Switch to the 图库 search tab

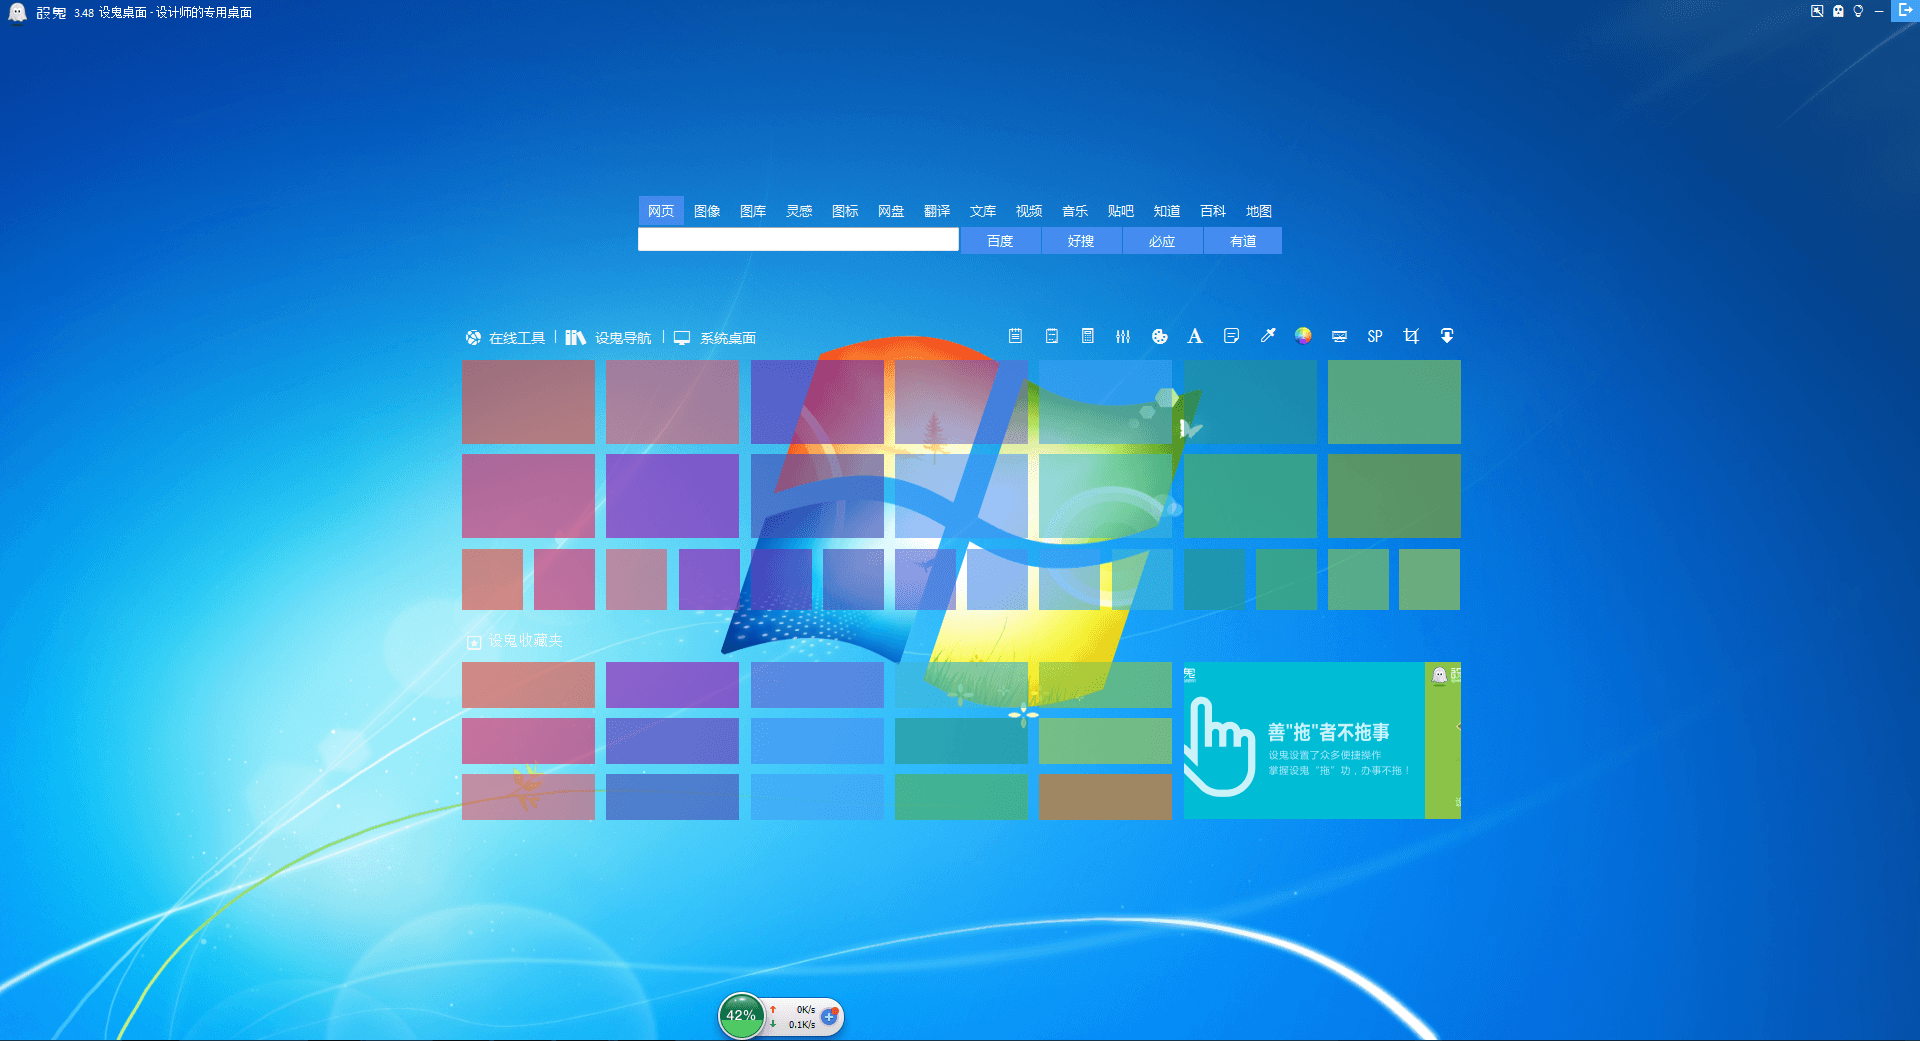click(753, 211)
